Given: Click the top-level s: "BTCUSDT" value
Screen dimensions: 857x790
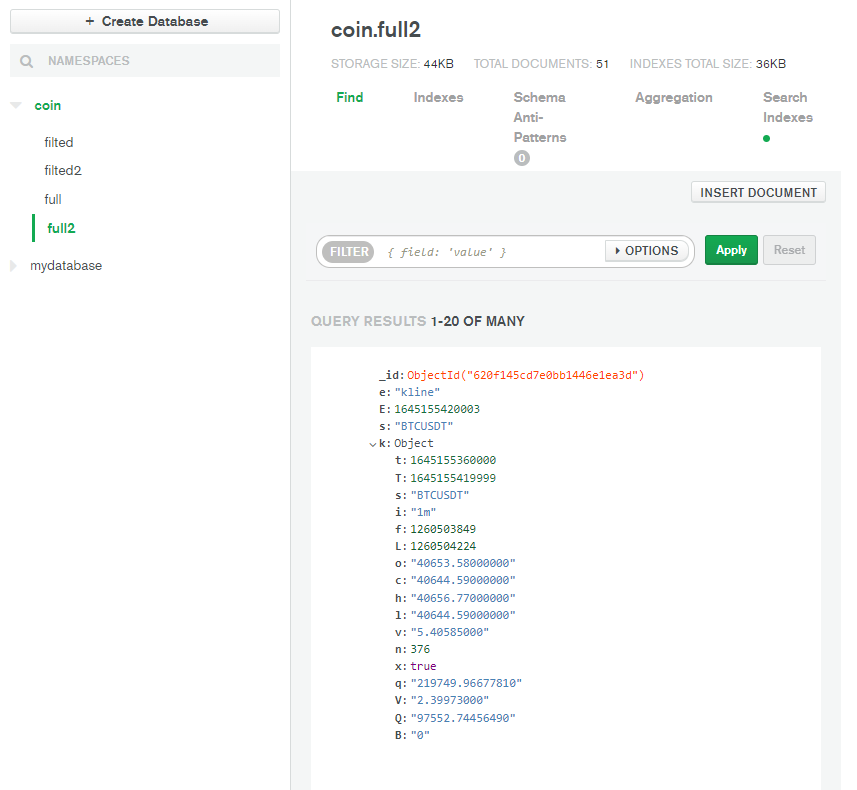Looking at the screenshot, I should click(x=424, y=426).
